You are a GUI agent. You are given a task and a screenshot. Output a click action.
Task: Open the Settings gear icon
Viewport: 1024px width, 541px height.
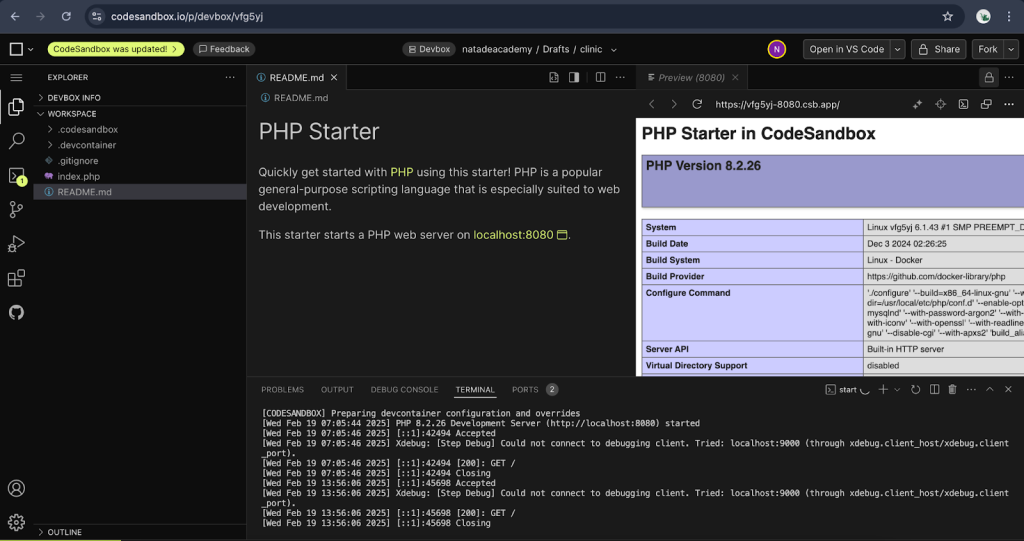(16, 522)
